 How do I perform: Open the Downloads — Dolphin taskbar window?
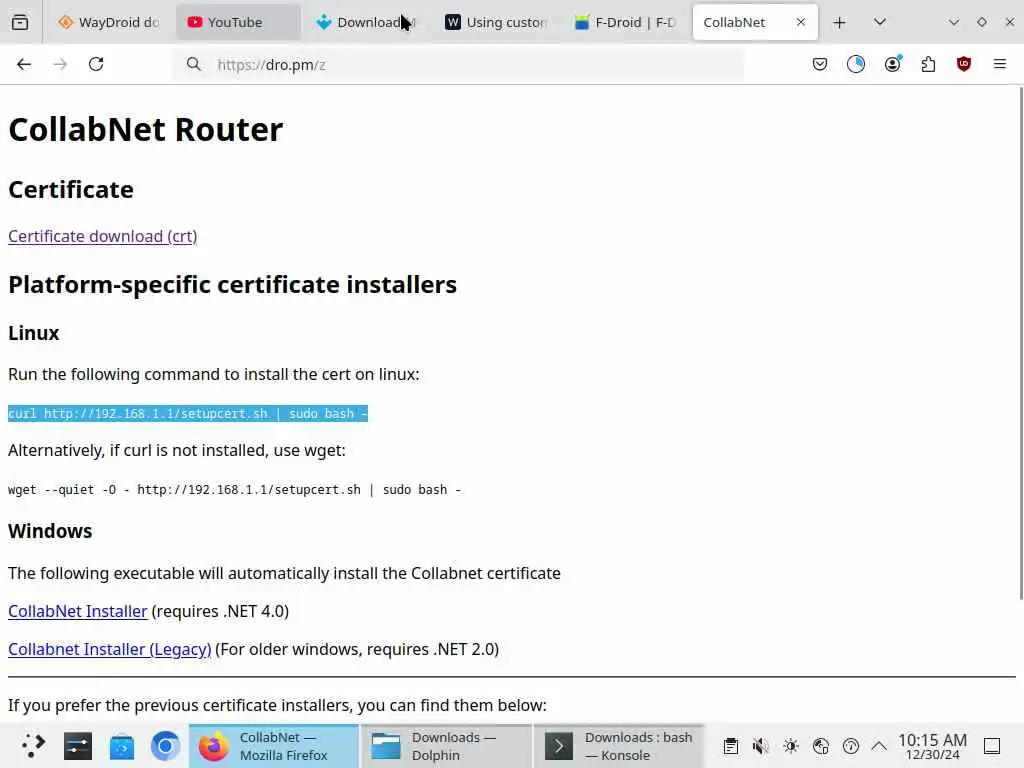pyautogui.click(x=447, y=746)
